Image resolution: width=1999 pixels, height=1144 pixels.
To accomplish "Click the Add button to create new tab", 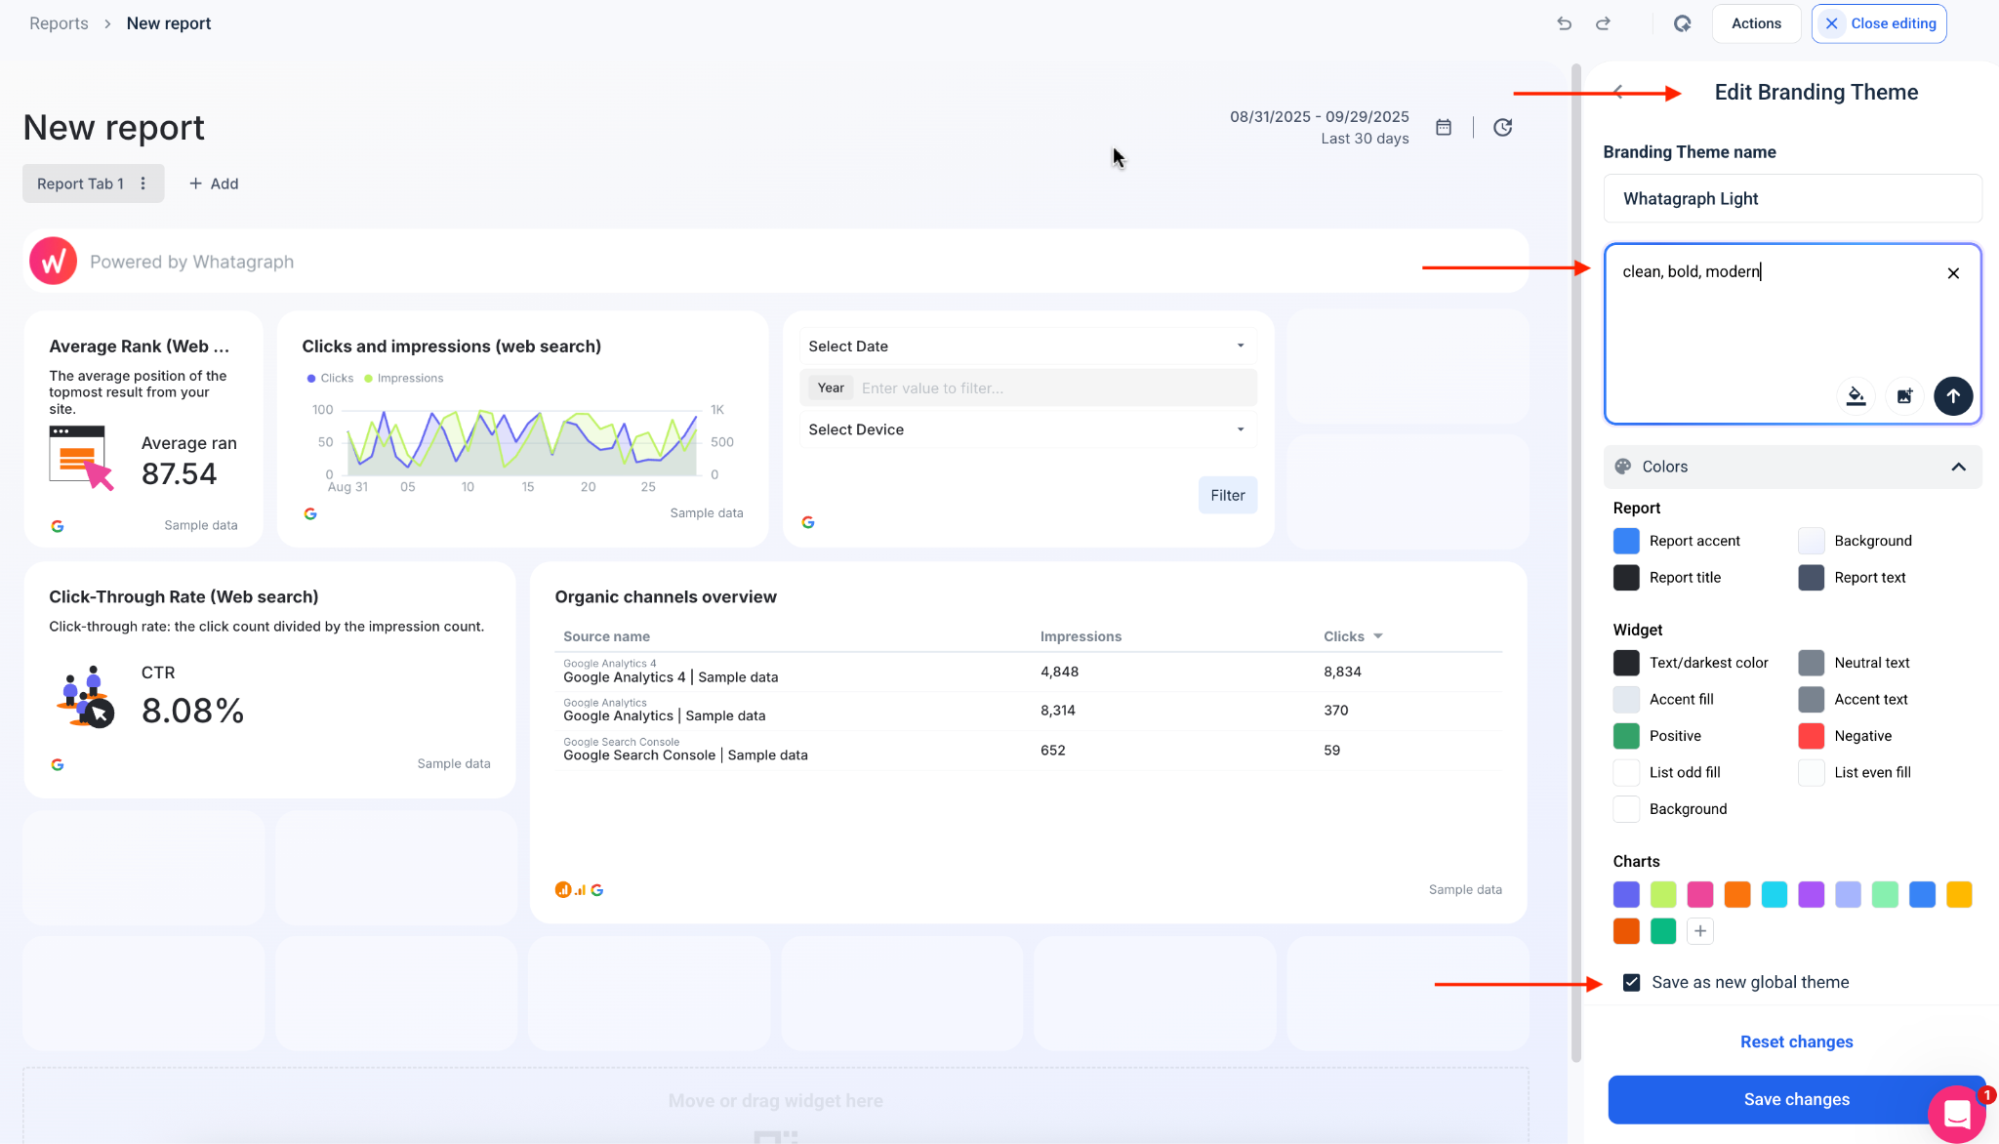I will (x=213, y=183).
